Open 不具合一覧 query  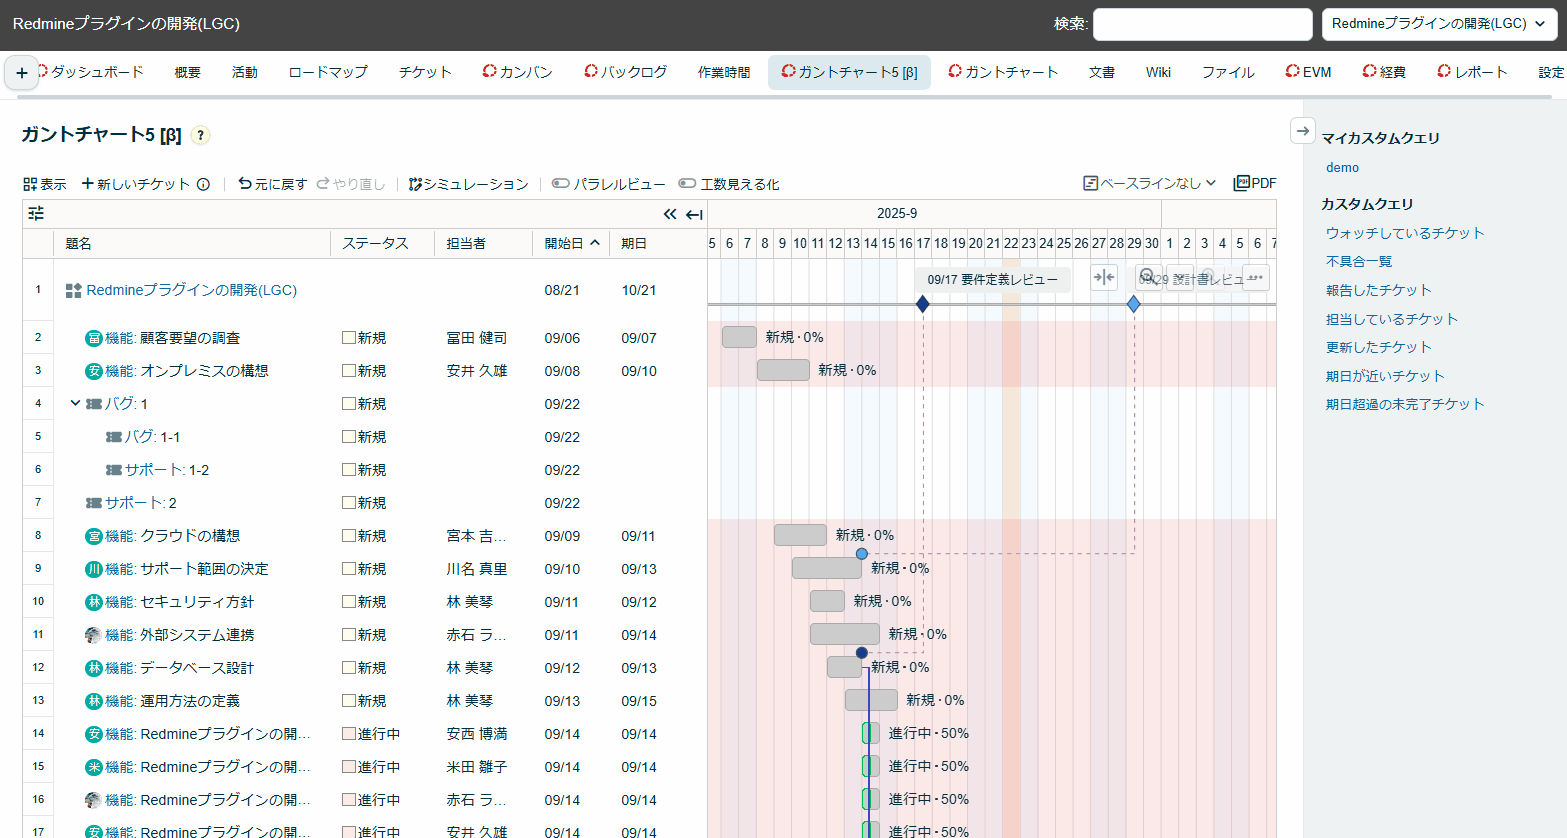[x=1359, y=261]
